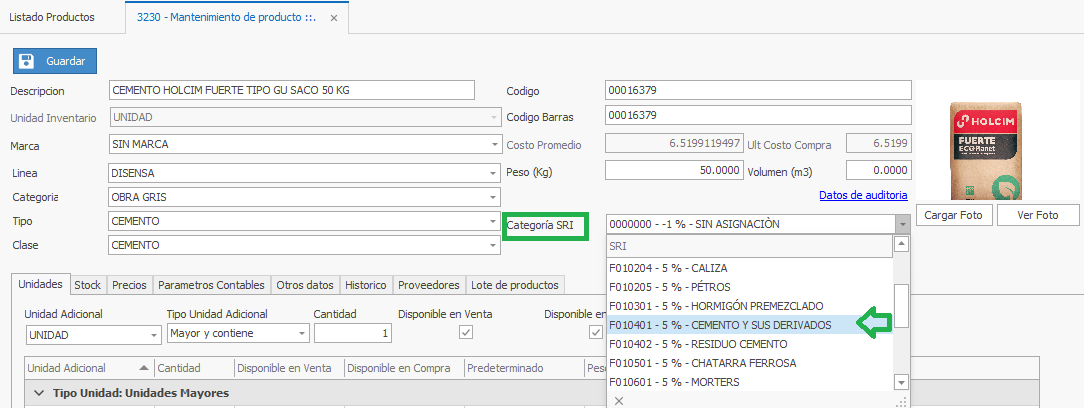Select F010501 CHATARRA FERROSA option
Image resolution: width=1084 pixels, height=408 pixels.
tap(749, 363)
